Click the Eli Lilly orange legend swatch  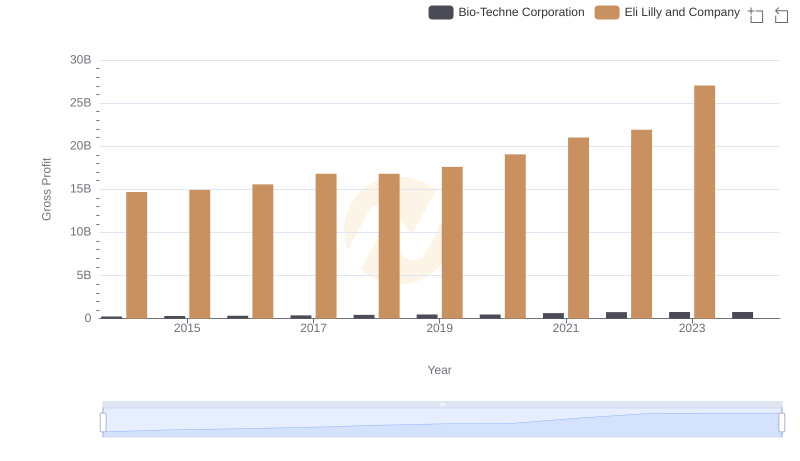[607, 12]
